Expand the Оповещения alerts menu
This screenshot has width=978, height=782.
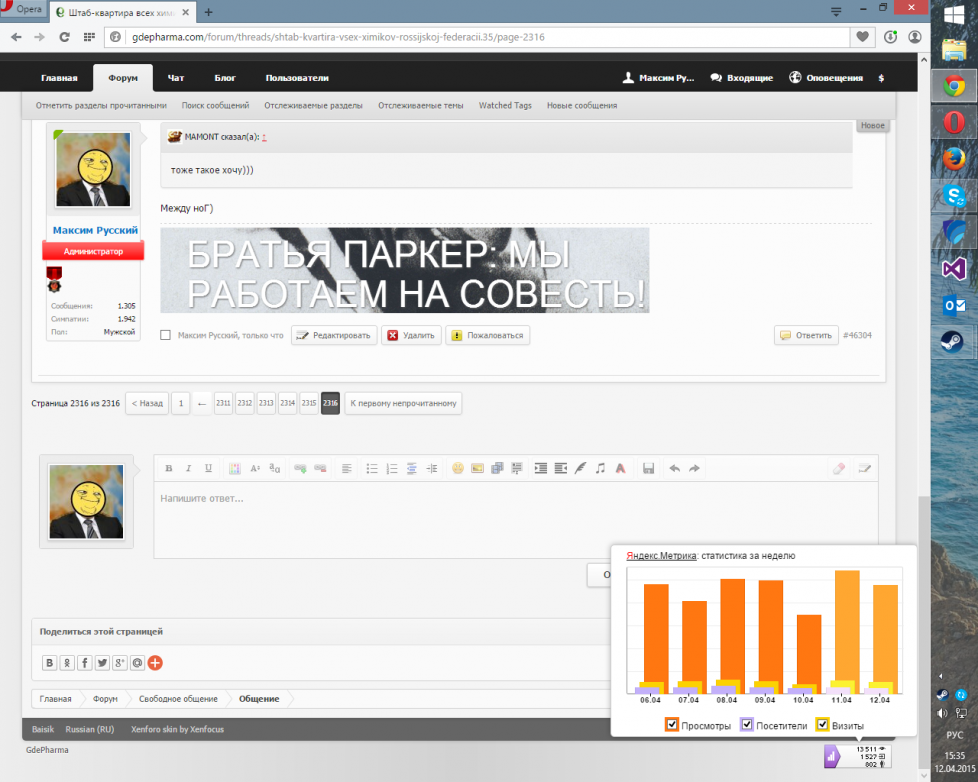[826, 78]
